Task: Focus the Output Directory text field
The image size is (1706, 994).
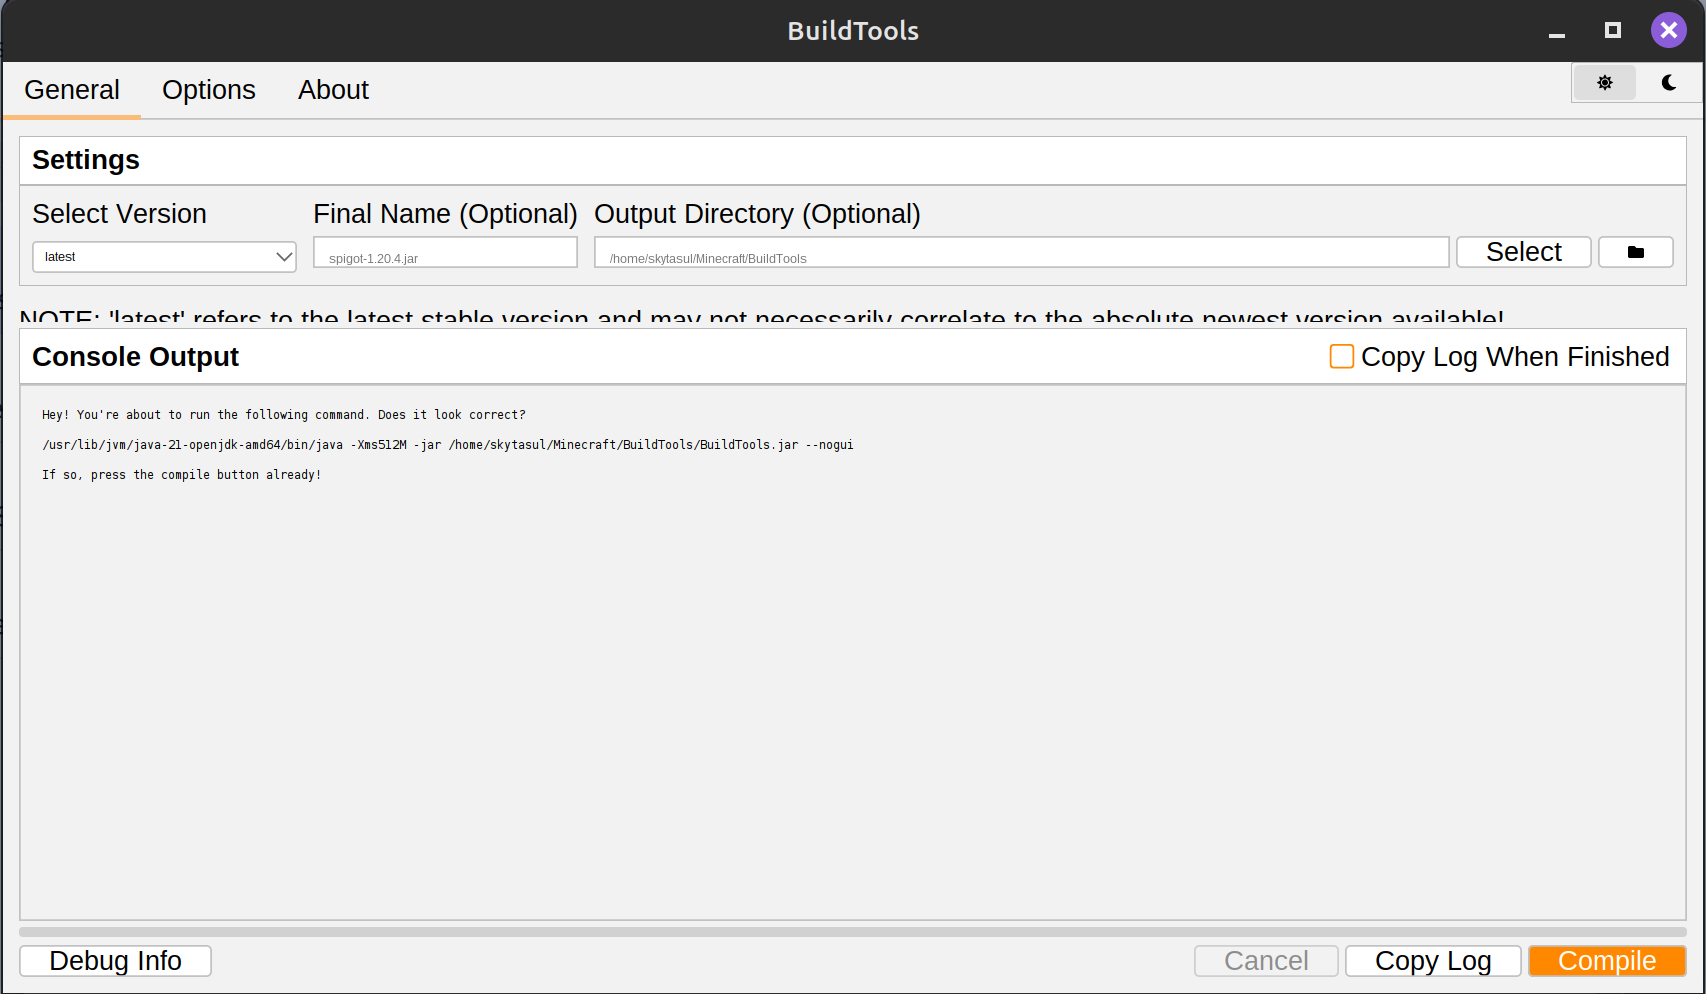Action: pos(1021,253)
